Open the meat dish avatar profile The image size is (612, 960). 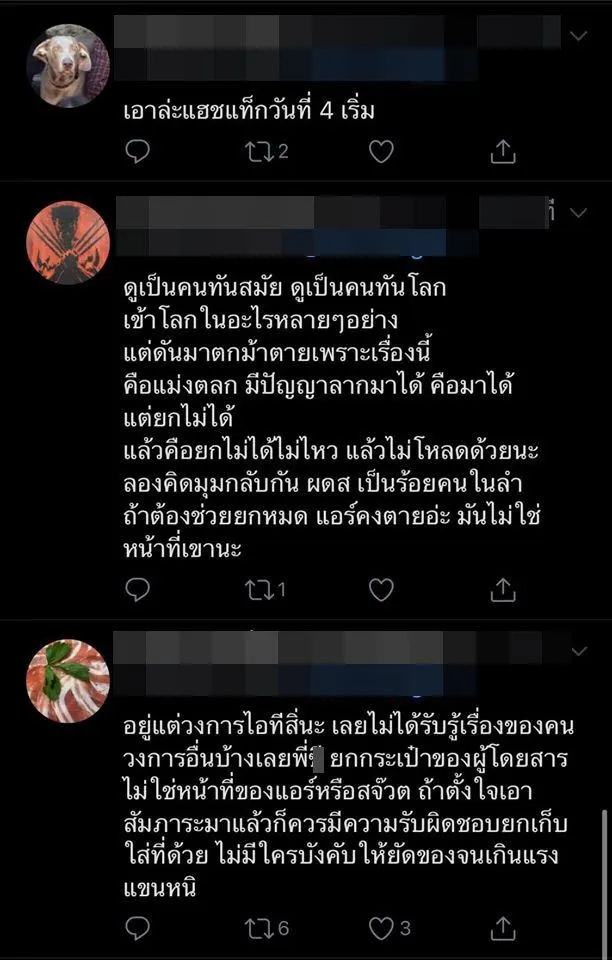68,681
